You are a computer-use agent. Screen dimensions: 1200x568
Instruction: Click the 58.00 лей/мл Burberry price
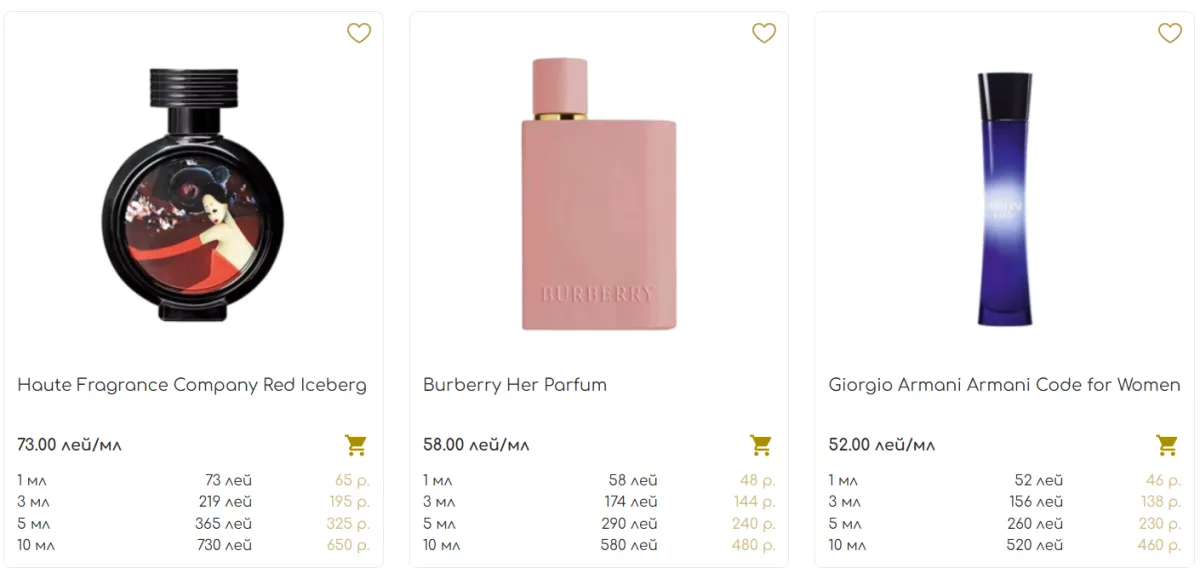(x=476, y=445)
